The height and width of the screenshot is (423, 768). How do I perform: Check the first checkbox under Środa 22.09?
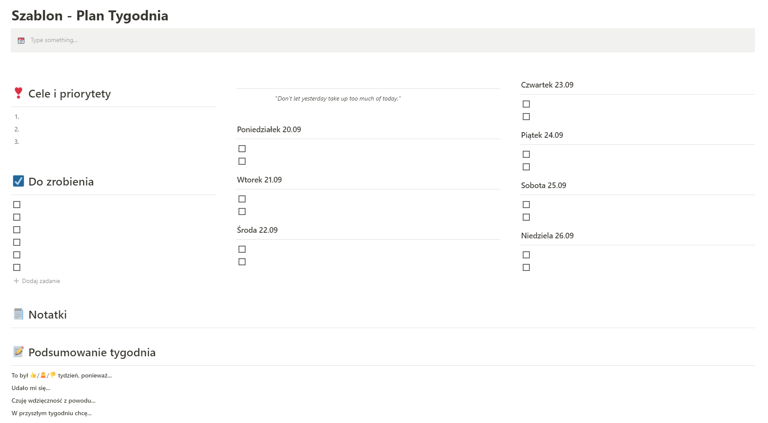click(242, 250)
